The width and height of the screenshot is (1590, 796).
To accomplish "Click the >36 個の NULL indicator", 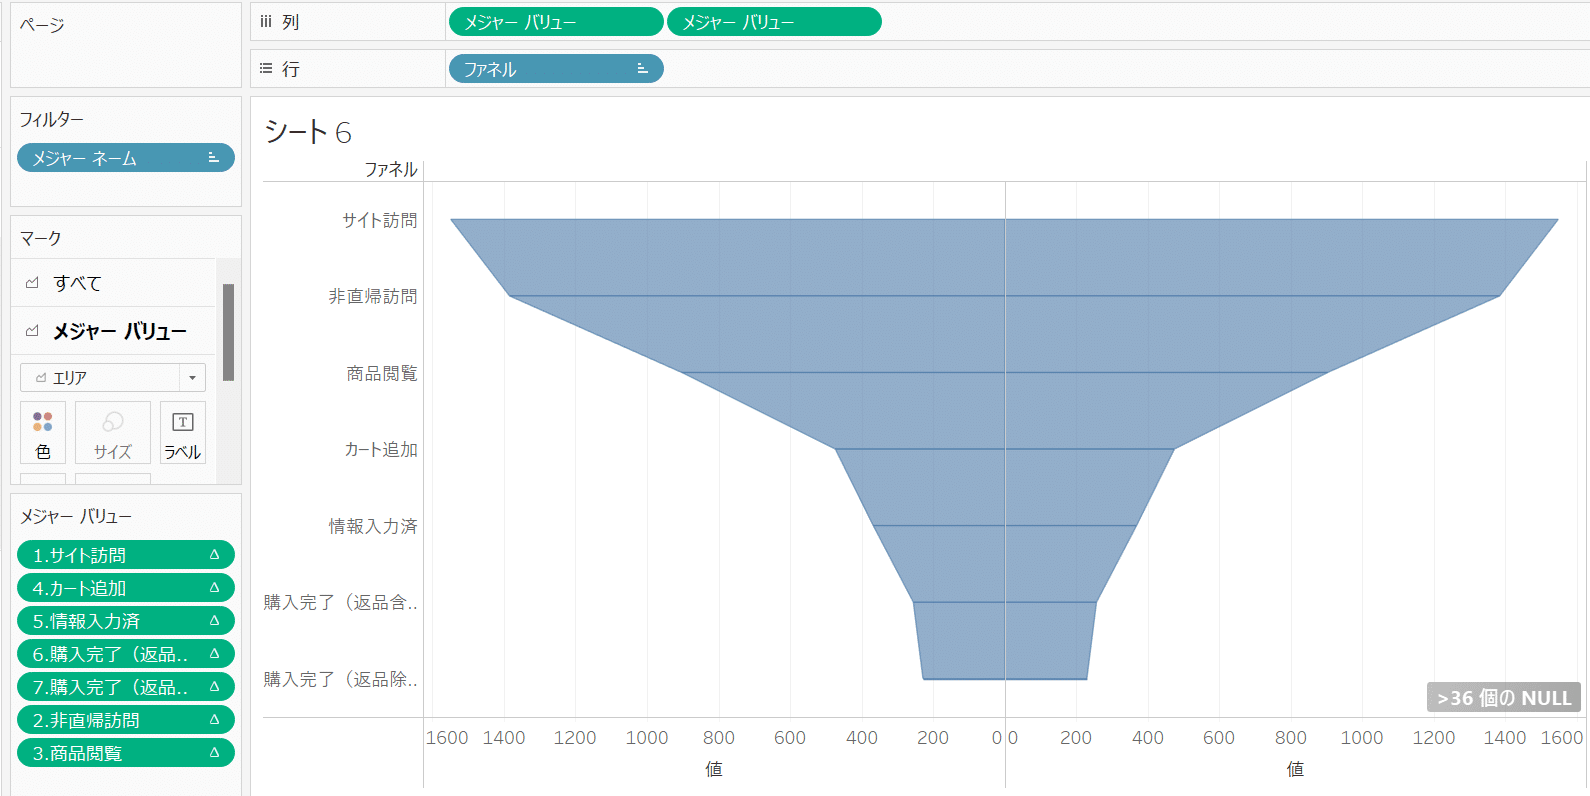I will 1504,698.
